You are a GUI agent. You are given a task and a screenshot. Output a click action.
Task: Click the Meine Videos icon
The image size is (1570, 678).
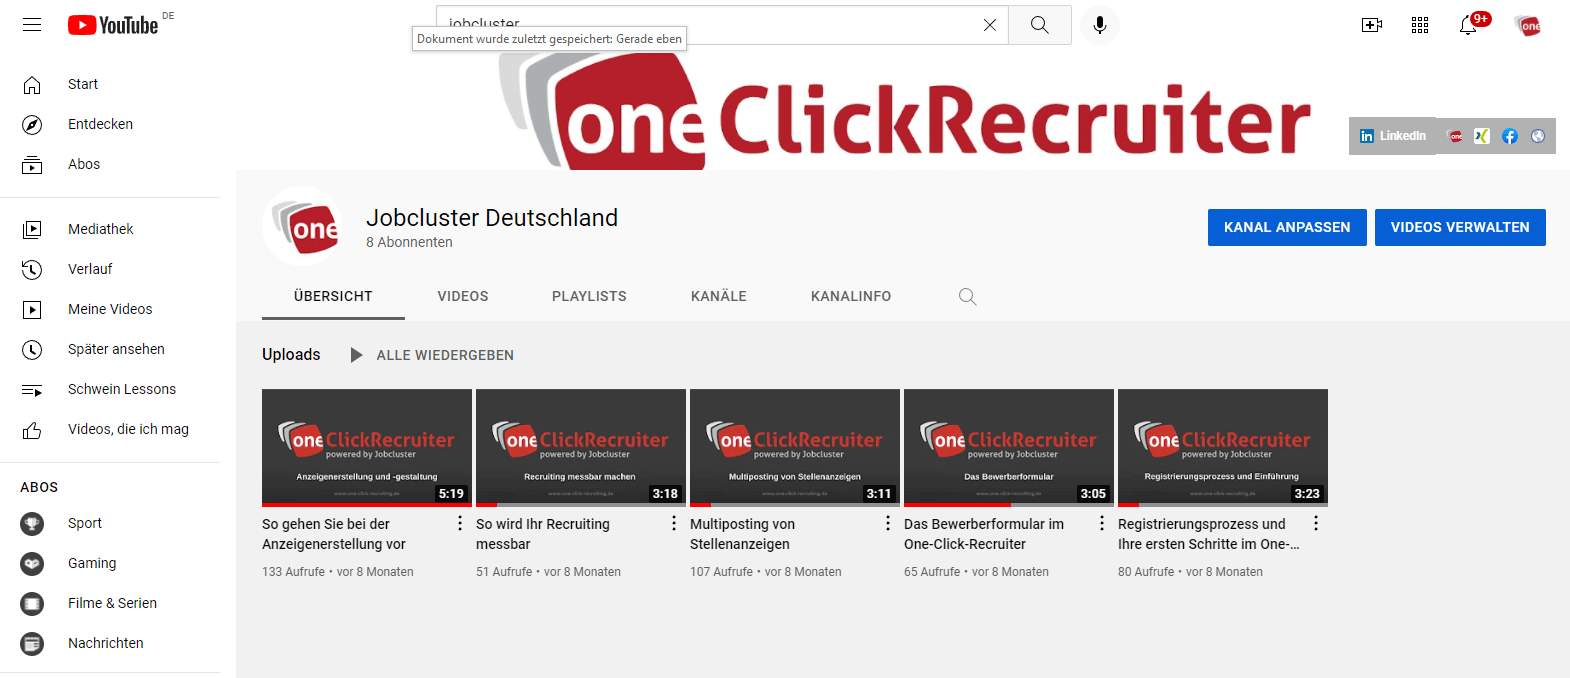point(32,309)
